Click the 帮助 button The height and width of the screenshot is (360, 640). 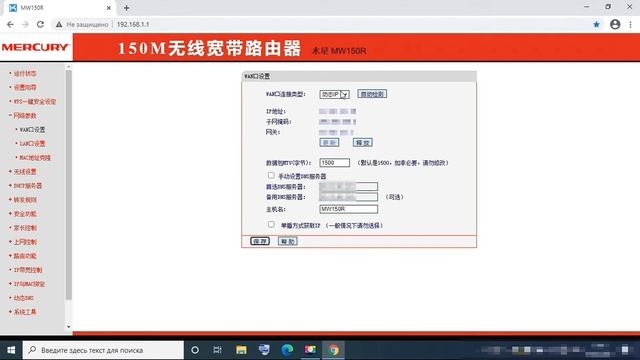(287, 241)
